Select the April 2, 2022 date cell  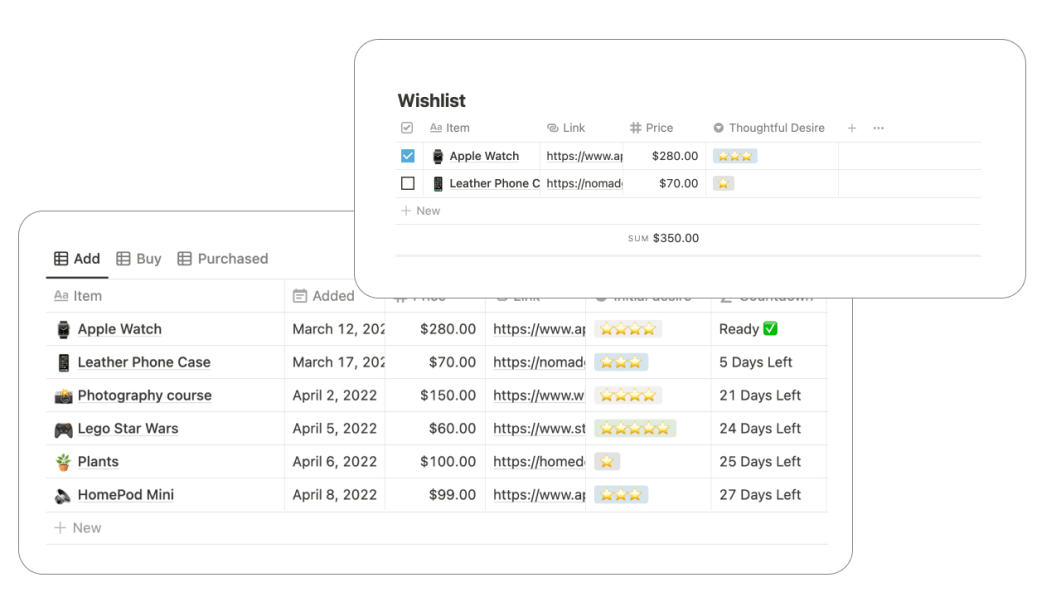pyautogui.click(x=334, y=395)
